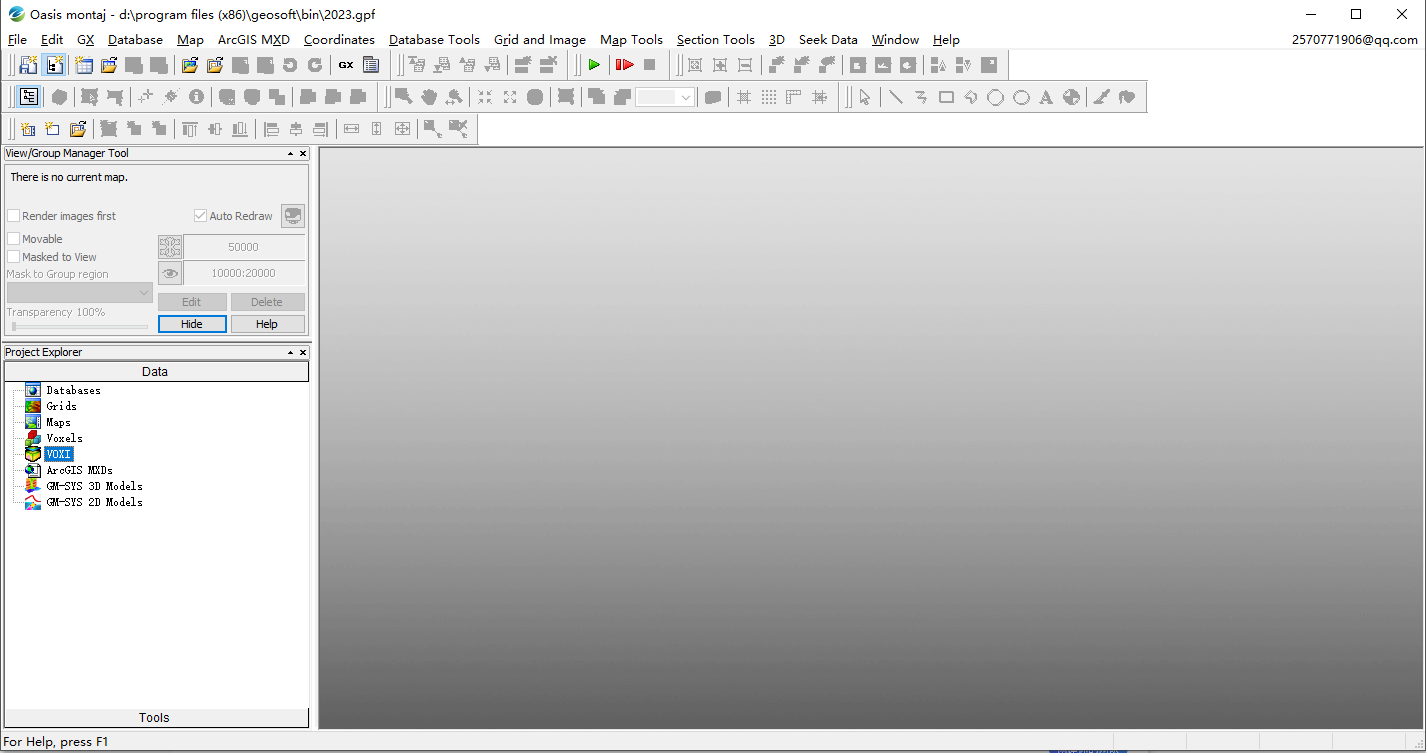
Task: Click the grey square stop icon
Action: (x=649, y=65)
